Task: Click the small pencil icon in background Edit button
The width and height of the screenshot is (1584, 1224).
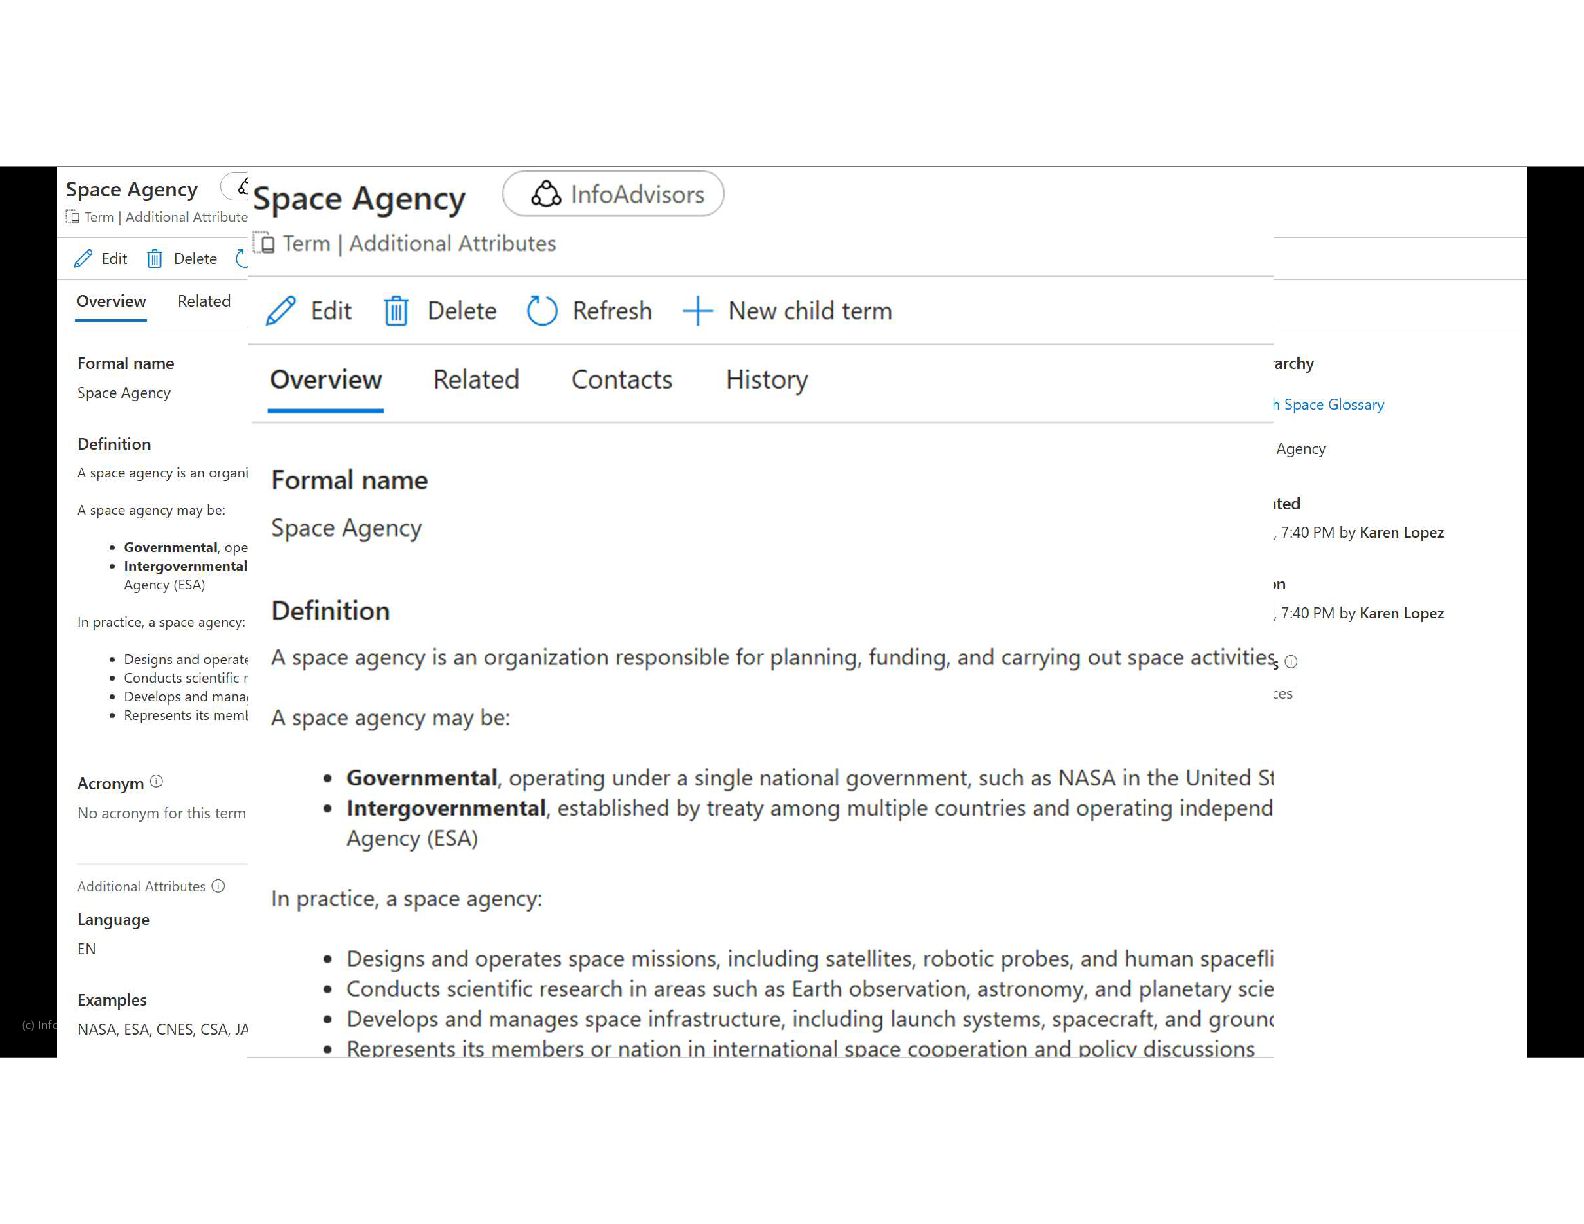Action: (x=84, y=258)
